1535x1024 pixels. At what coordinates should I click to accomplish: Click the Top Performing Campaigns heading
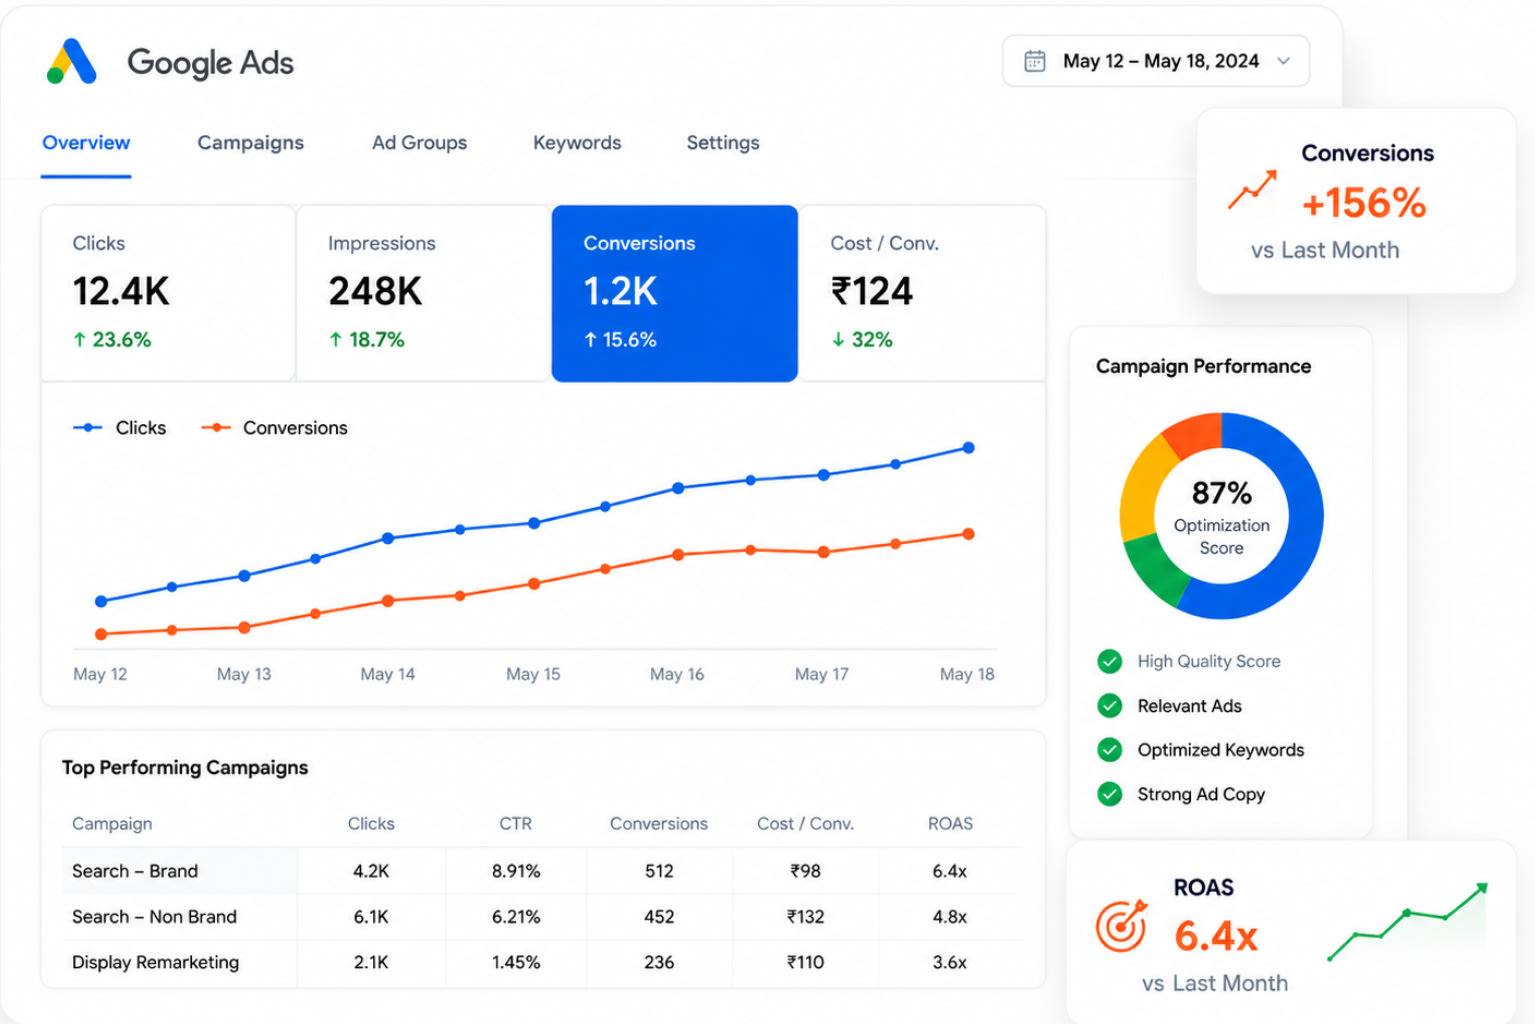point(185,768)
